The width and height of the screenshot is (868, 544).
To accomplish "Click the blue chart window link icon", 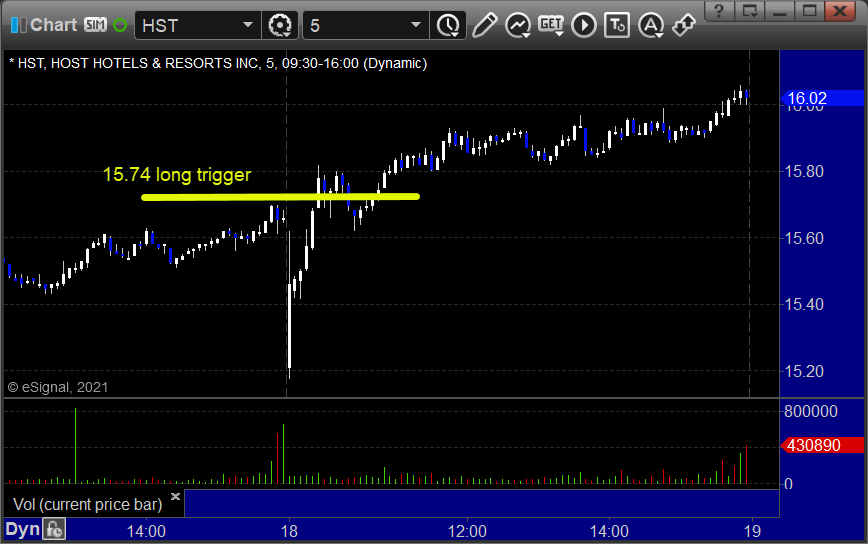I will (18, 25).
